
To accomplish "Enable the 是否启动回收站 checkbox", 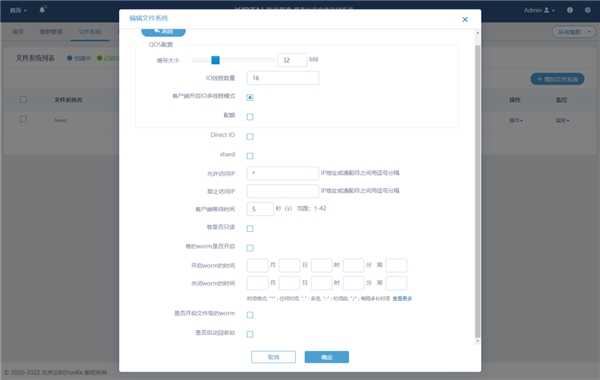I will click(250, 334).
